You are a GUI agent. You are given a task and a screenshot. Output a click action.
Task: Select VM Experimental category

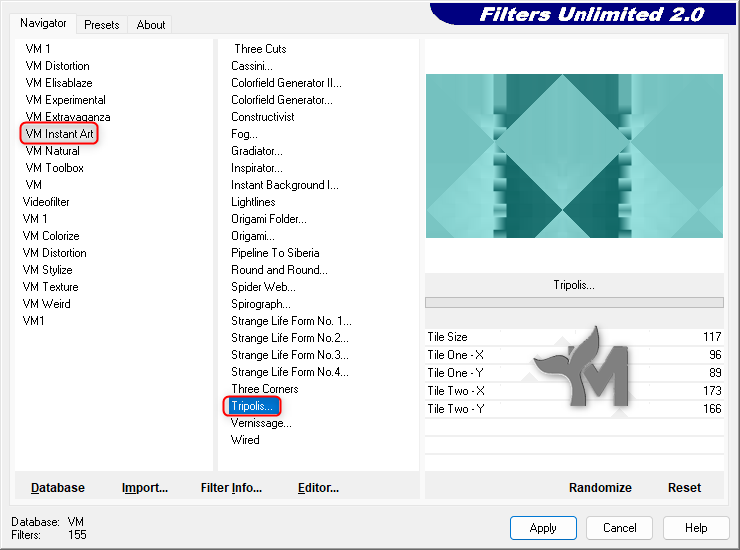click(66, 100)
